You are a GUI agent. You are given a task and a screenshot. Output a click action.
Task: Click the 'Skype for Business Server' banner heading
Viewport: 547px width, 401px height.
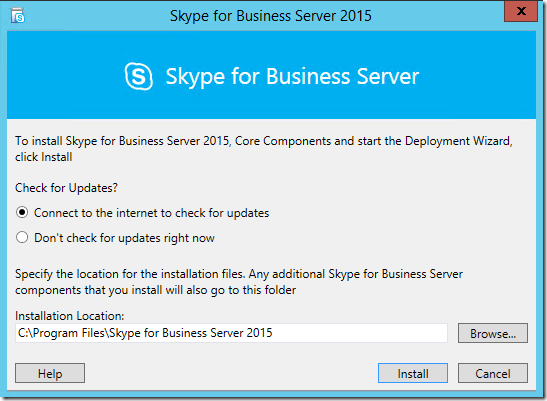pos(292,76)
